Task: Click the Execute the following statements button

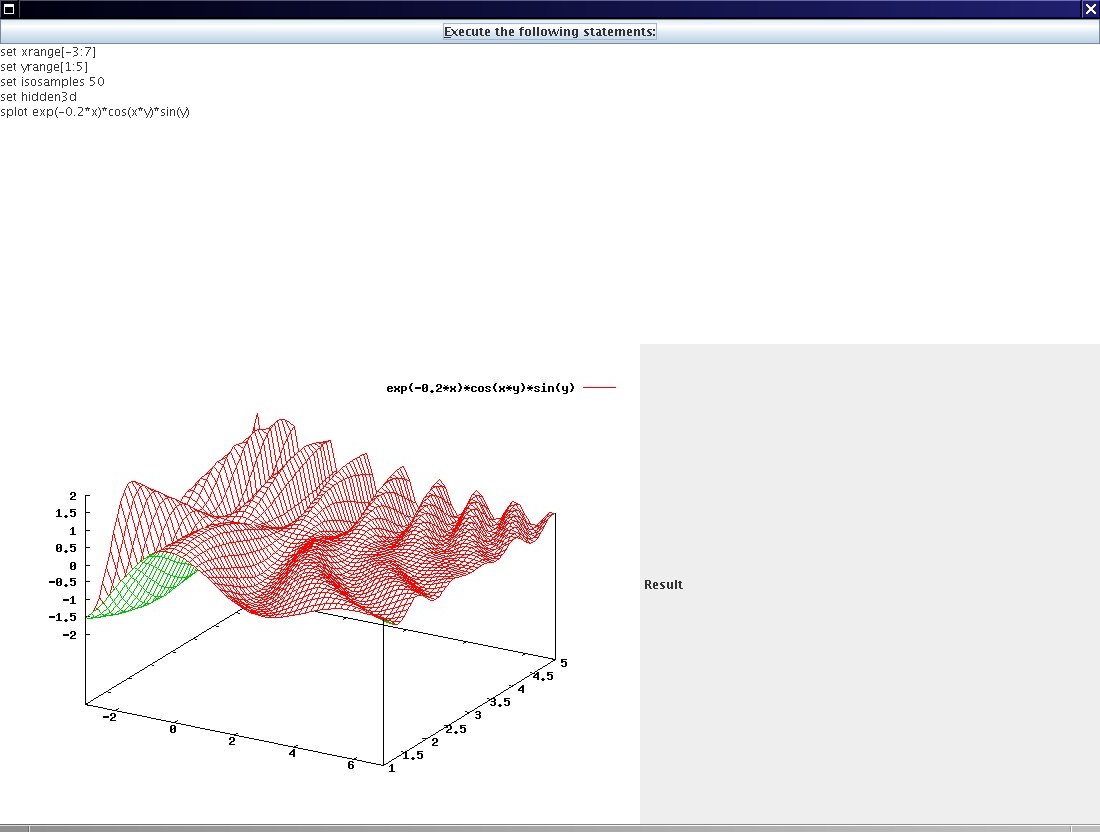Action: tap(550, 32)
